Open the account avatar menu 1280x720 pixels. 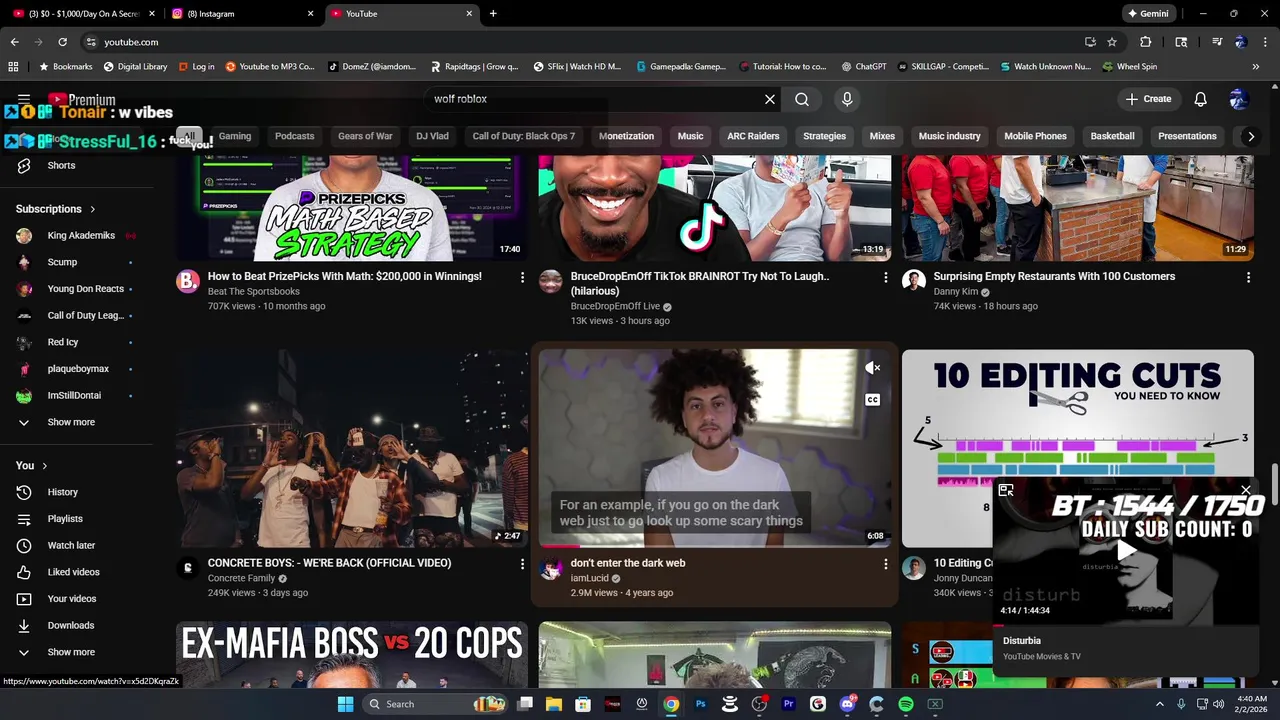[x=1239, y=99]
